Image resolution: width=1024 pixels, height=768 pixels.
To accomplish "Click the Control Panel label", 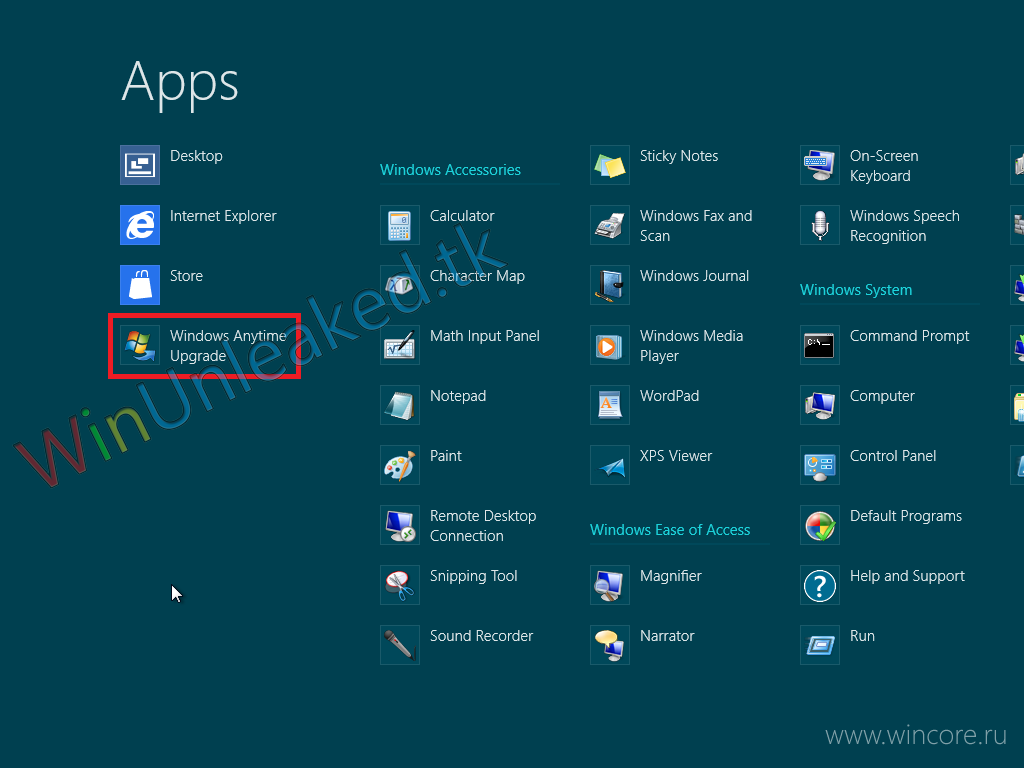I will click(893, 456).
